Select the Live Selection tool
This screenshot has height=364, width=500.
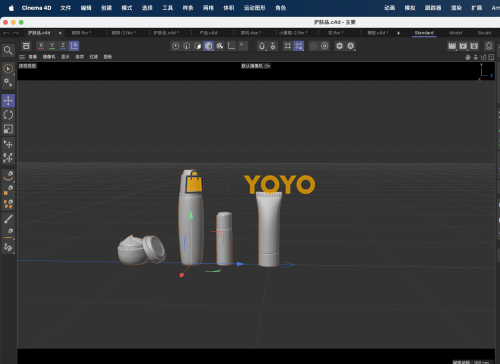8,68
